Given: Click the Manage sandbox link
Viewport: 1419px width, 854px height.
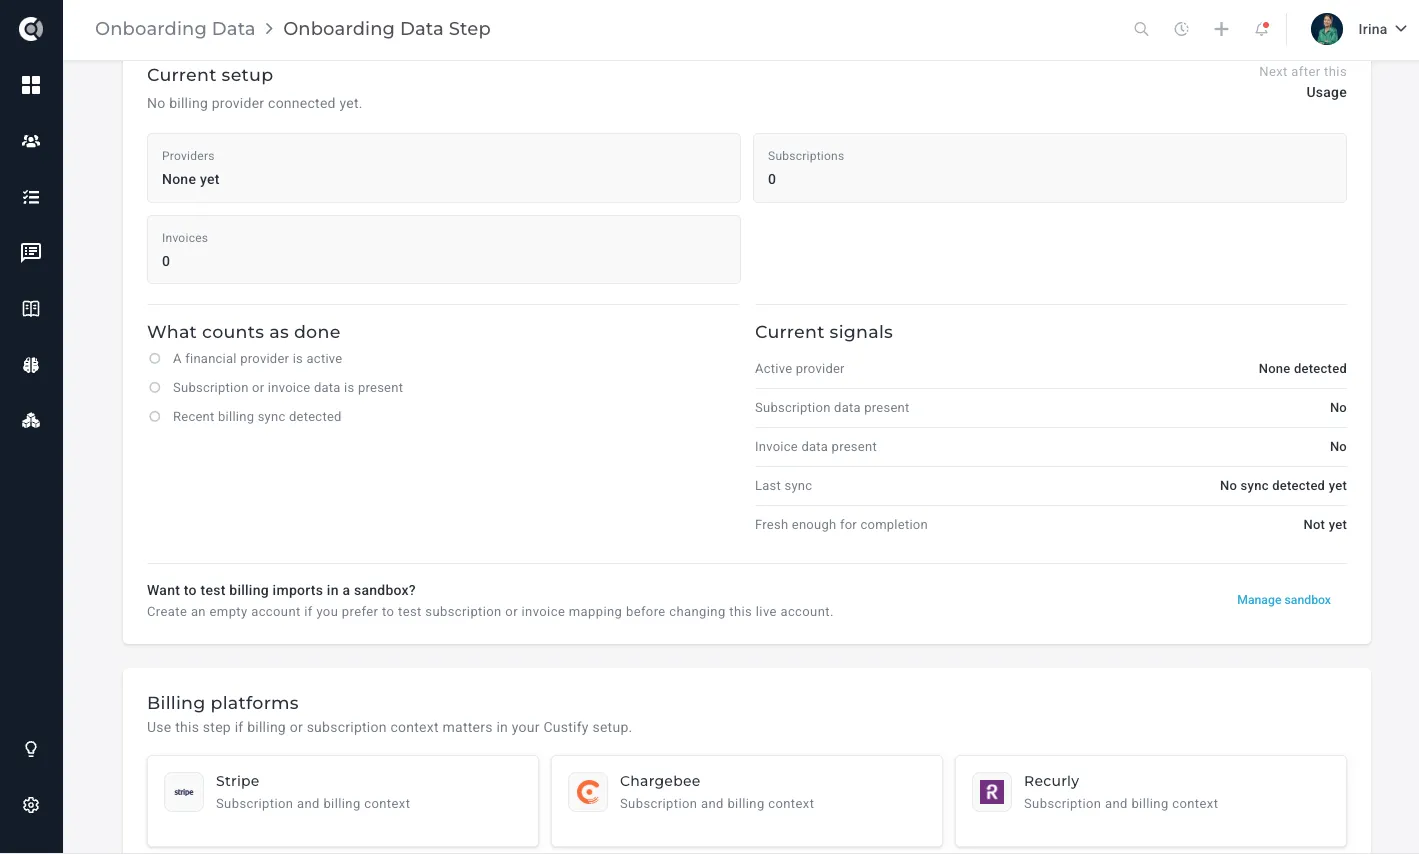Looking at the screenshot, I should point(1284,600).
